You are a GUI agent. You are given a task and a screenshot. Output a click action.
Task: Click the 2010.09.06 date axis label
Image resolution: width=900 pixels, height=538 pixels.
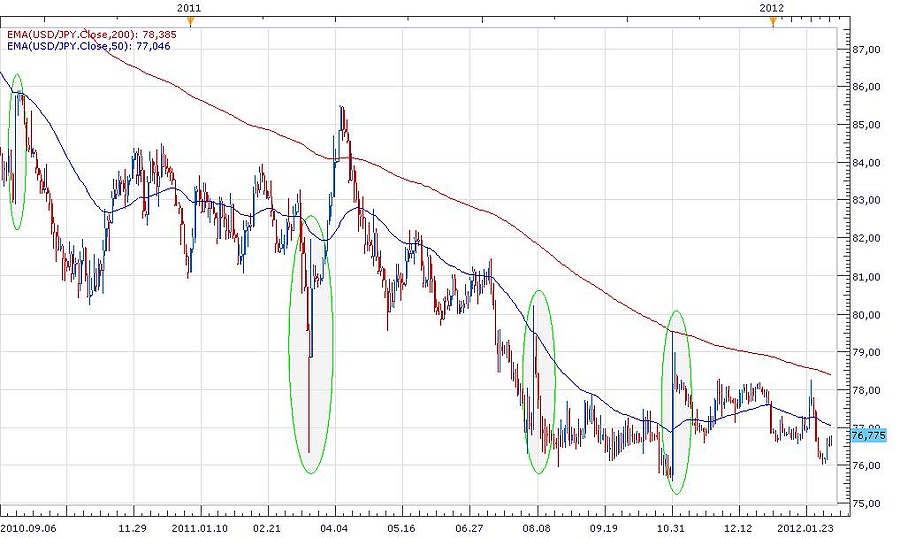coord(27,524)
